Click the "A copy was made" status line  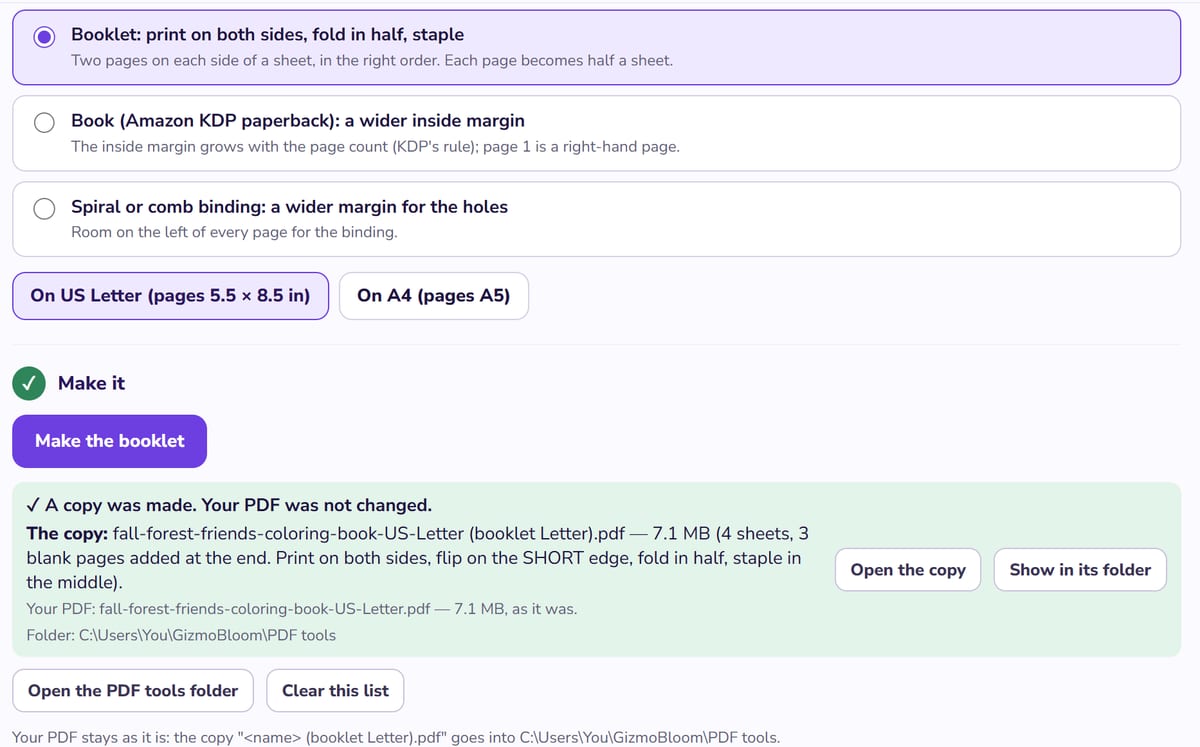(x=229, y=505)
